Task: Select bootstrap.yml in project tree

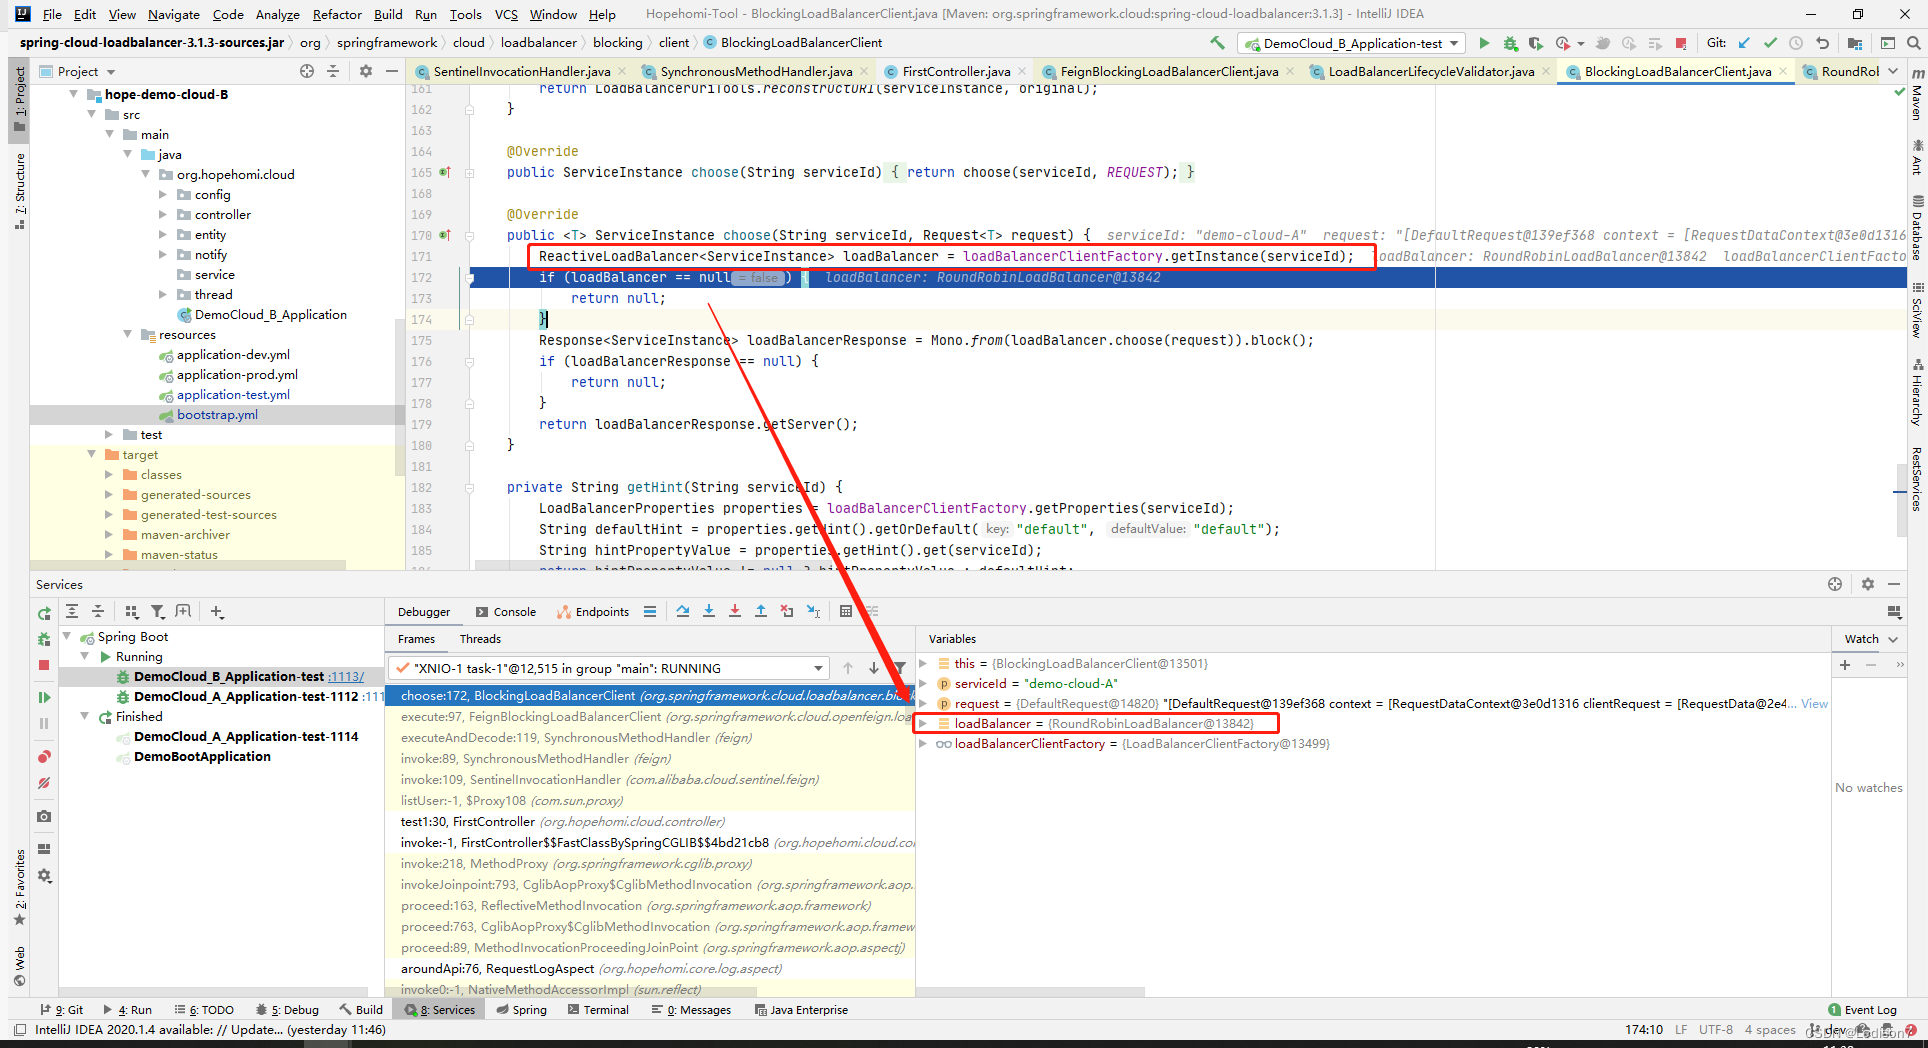Action: pos(217,414)
